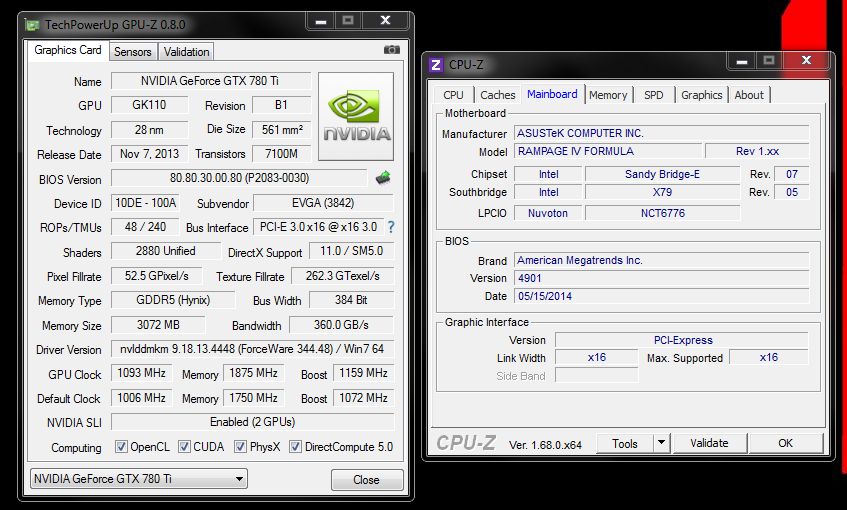Click the LPCIO value NCT6776

click(662, 213)
